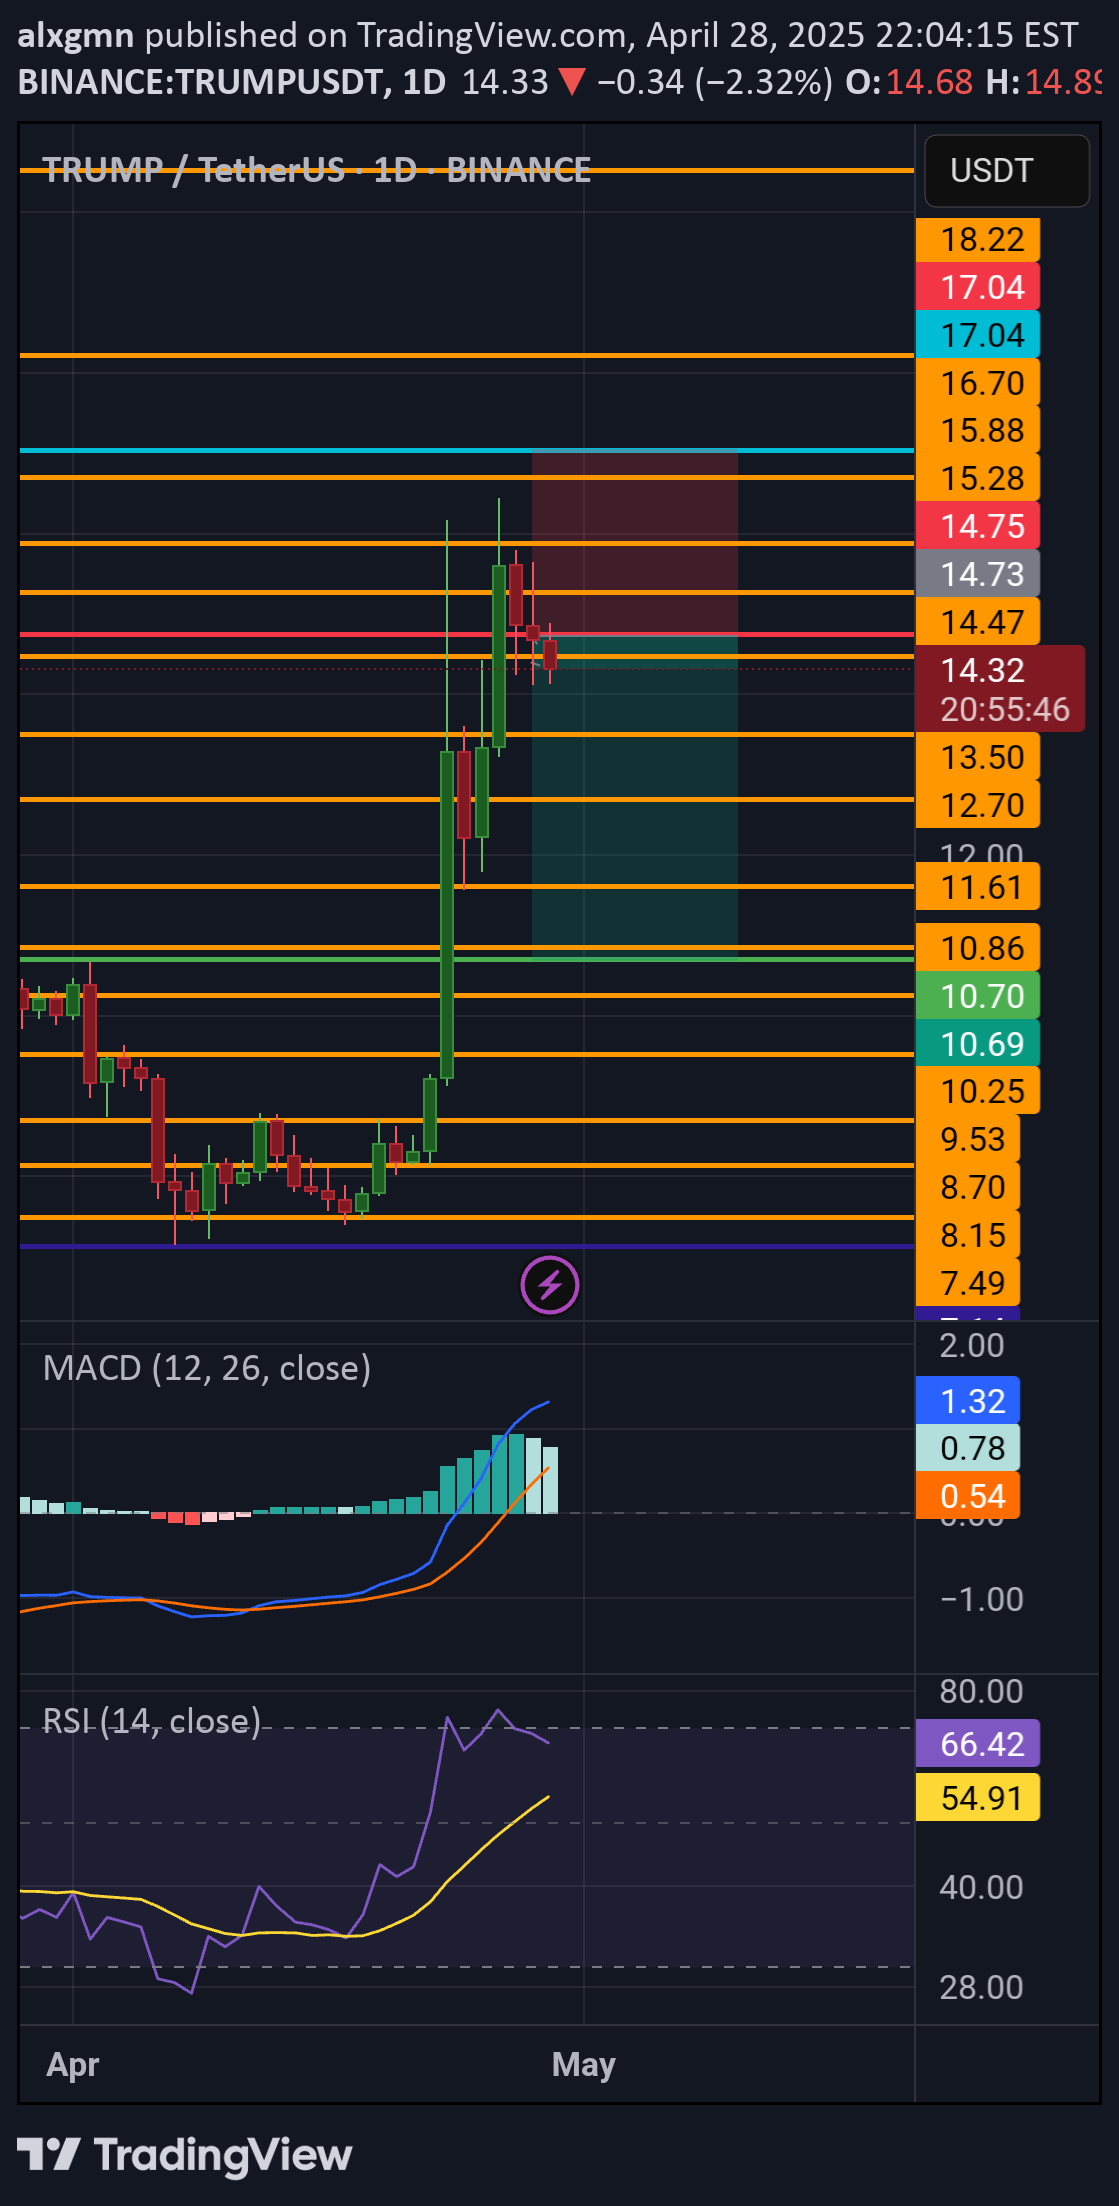Click the RSI (14, close) indicator label
This screenshot has width=1119, height=2206.
pyautogui.click(x=152, y=1721)
